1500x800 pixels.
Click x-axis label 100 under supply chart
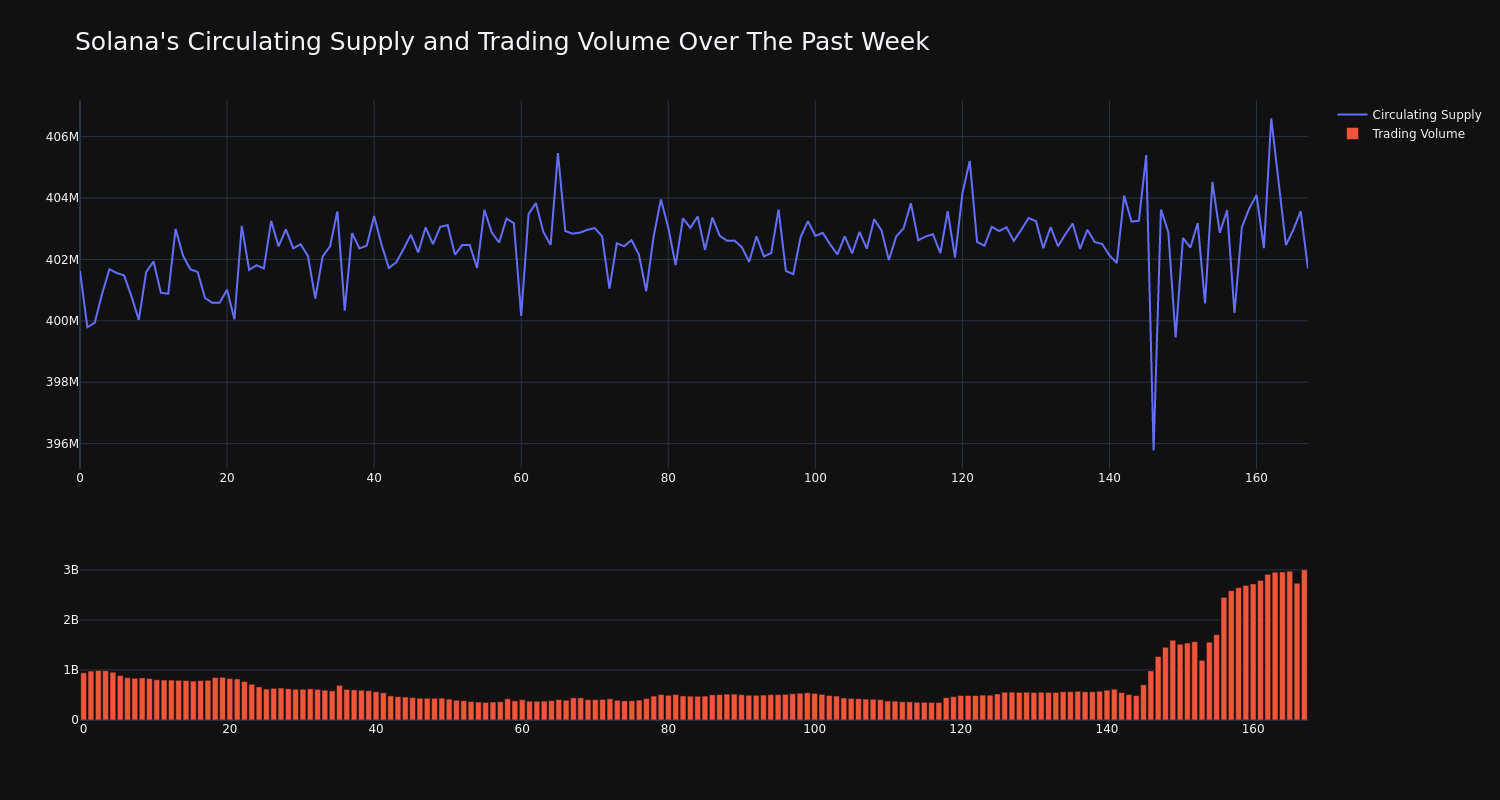point(815,478)
